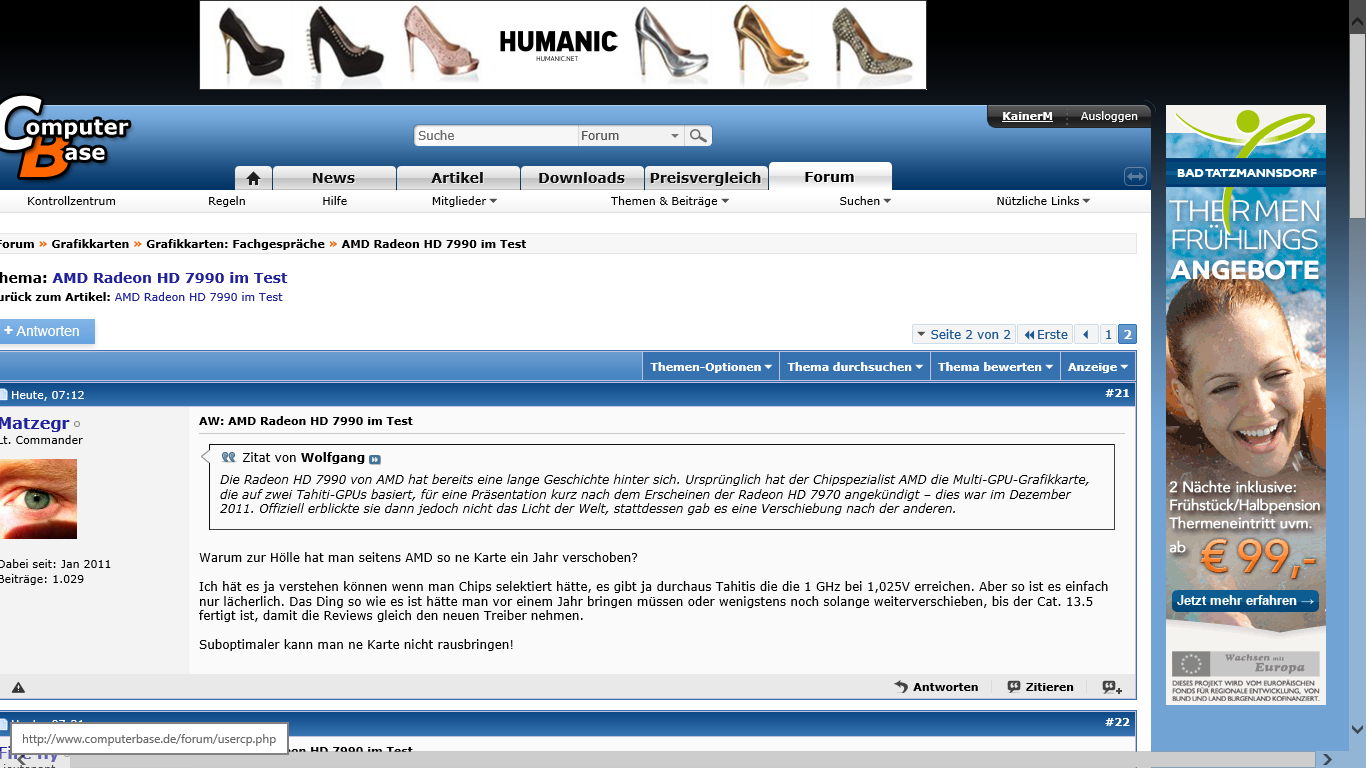The height and width of the screenshot is (768, 1366).
Task: View original post arrow next to Wolfgang
Action: point(375,459)
